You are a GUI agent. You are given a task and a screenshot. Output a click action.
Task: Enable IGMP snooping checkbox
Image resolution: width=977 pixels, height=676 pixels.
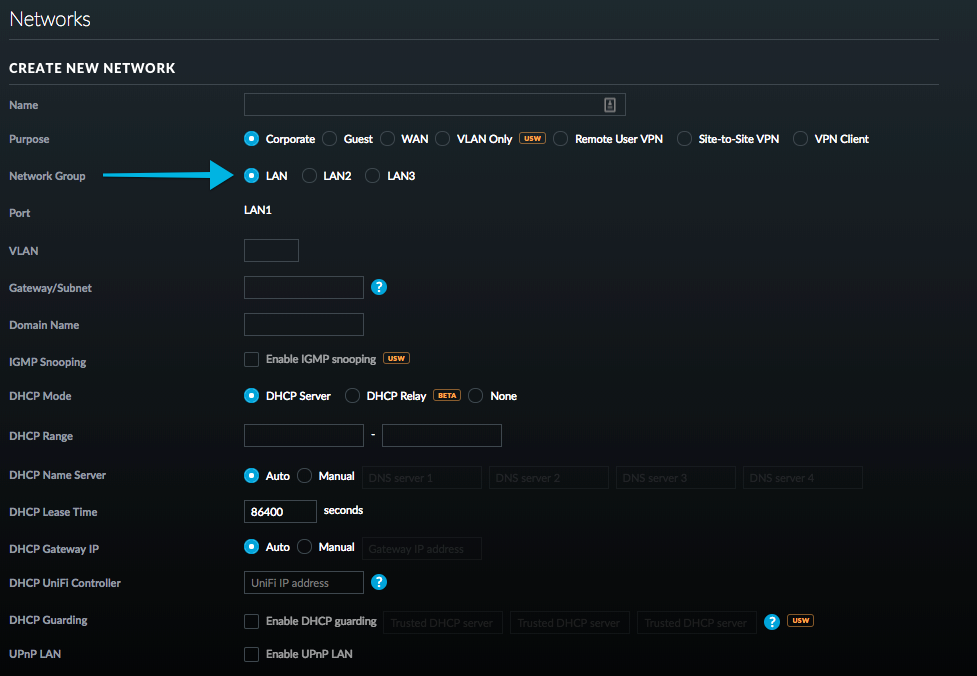(252, 359)
